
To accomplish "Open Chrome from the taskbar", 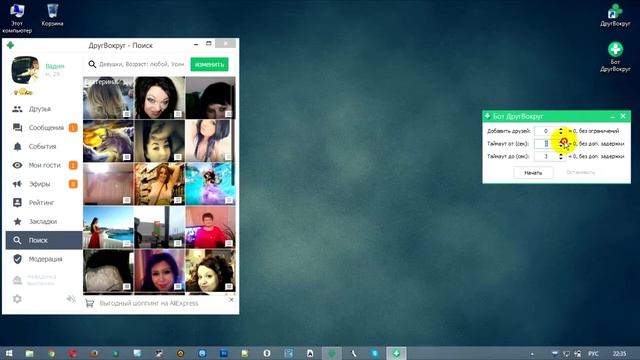I will (51, 353).
